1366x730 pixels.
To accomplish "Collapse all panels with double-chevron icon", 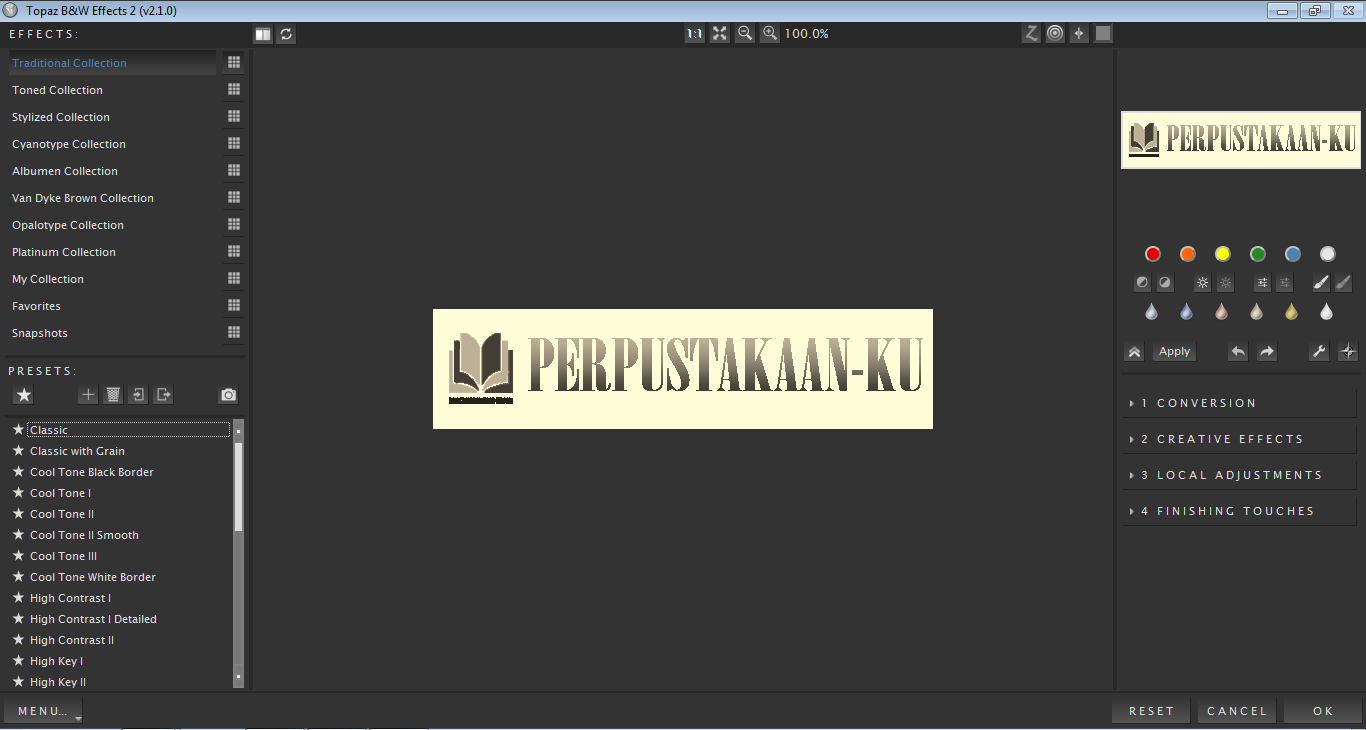I will tap(1134, 351).
